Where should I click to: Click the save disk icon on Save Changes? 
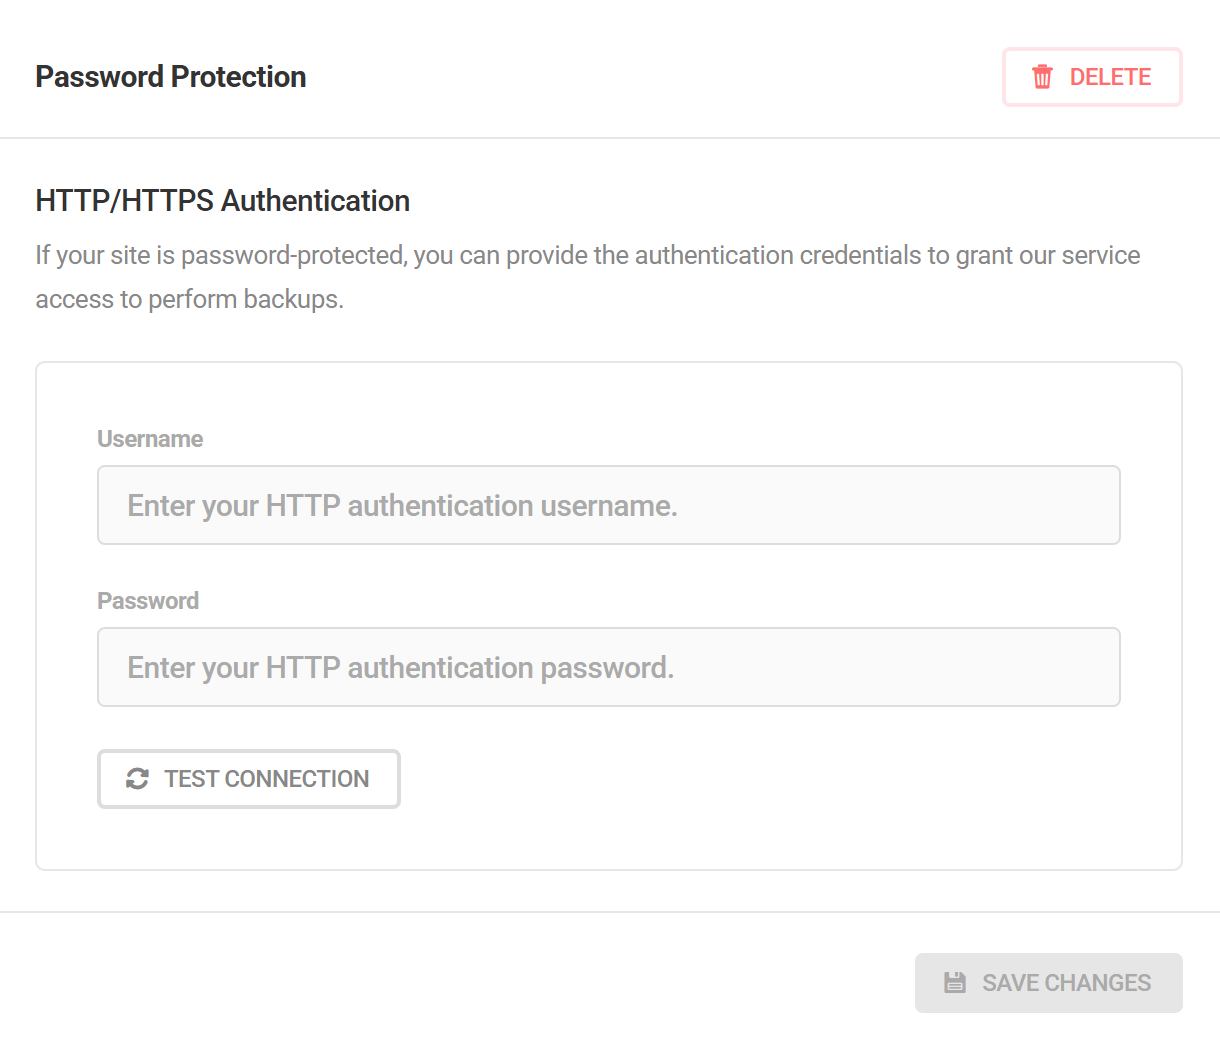(956, 982)
